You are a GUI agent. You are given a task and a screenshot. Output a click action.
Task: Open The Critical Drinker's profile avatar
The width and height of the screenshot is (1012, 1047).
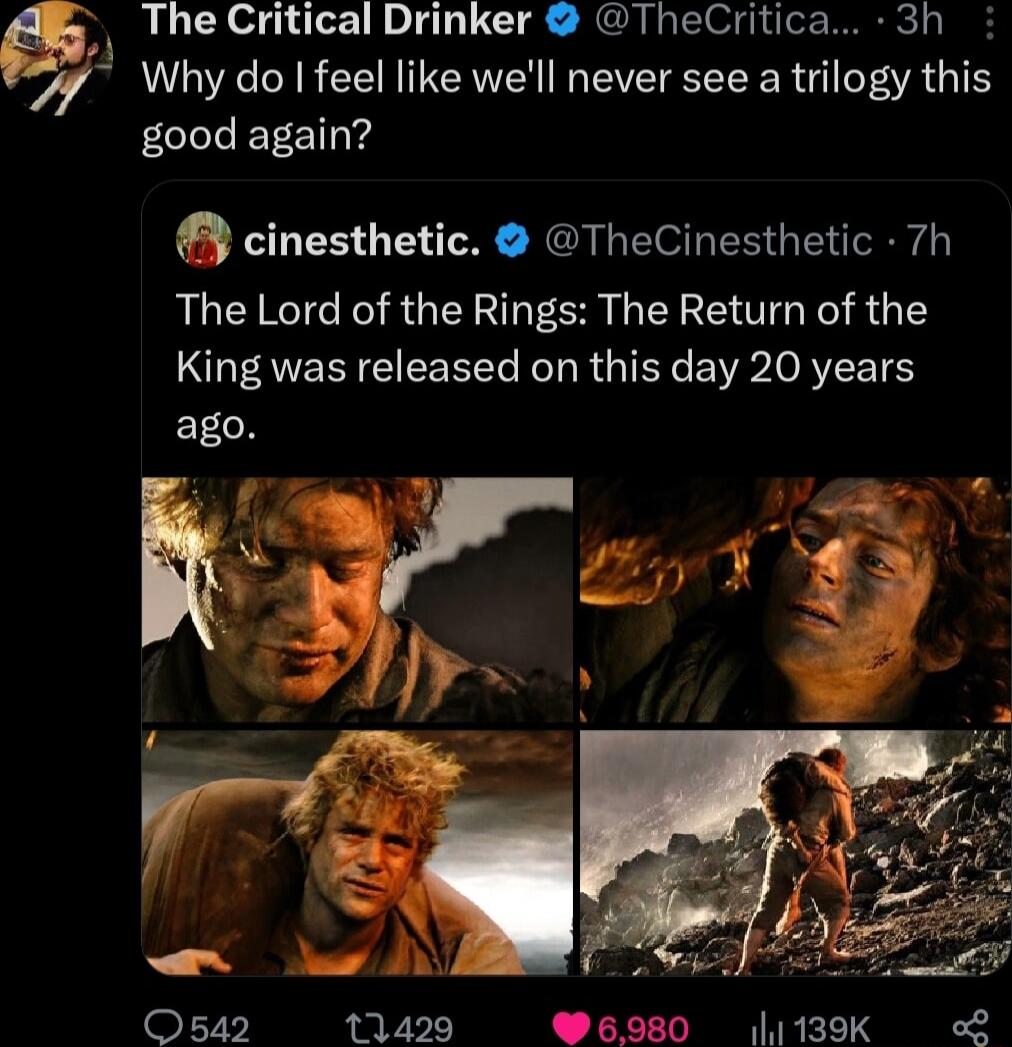click(57, 60)
